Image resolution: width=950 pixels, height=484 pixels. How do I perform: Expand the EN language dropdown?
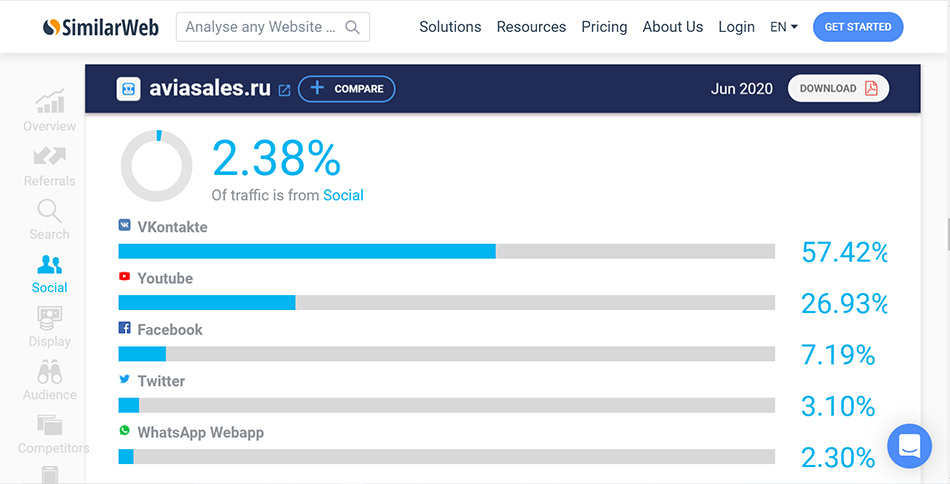[783, 27]
